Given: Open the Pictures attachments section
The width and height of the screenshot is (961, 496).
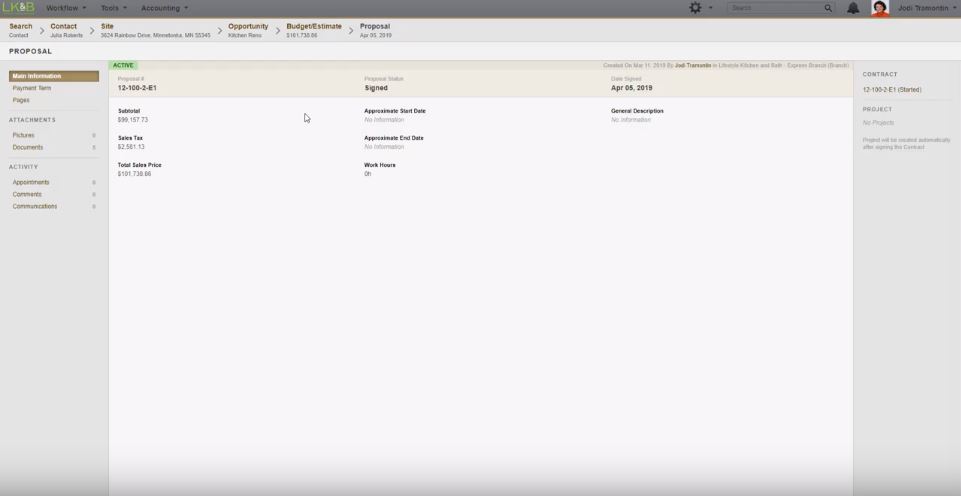Looking at the screenshot, I should [24, 135].
